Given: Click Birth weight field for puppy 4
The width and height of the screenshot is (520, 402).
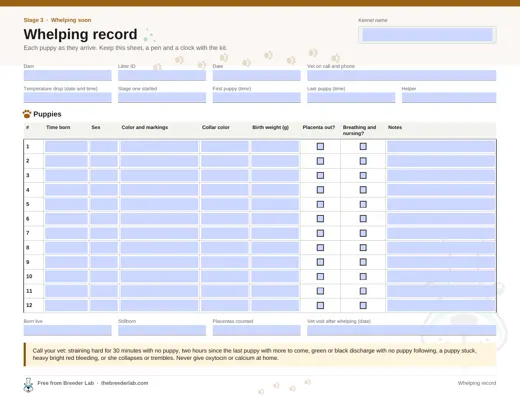Looking at the screenshot, I should (275, 190).
